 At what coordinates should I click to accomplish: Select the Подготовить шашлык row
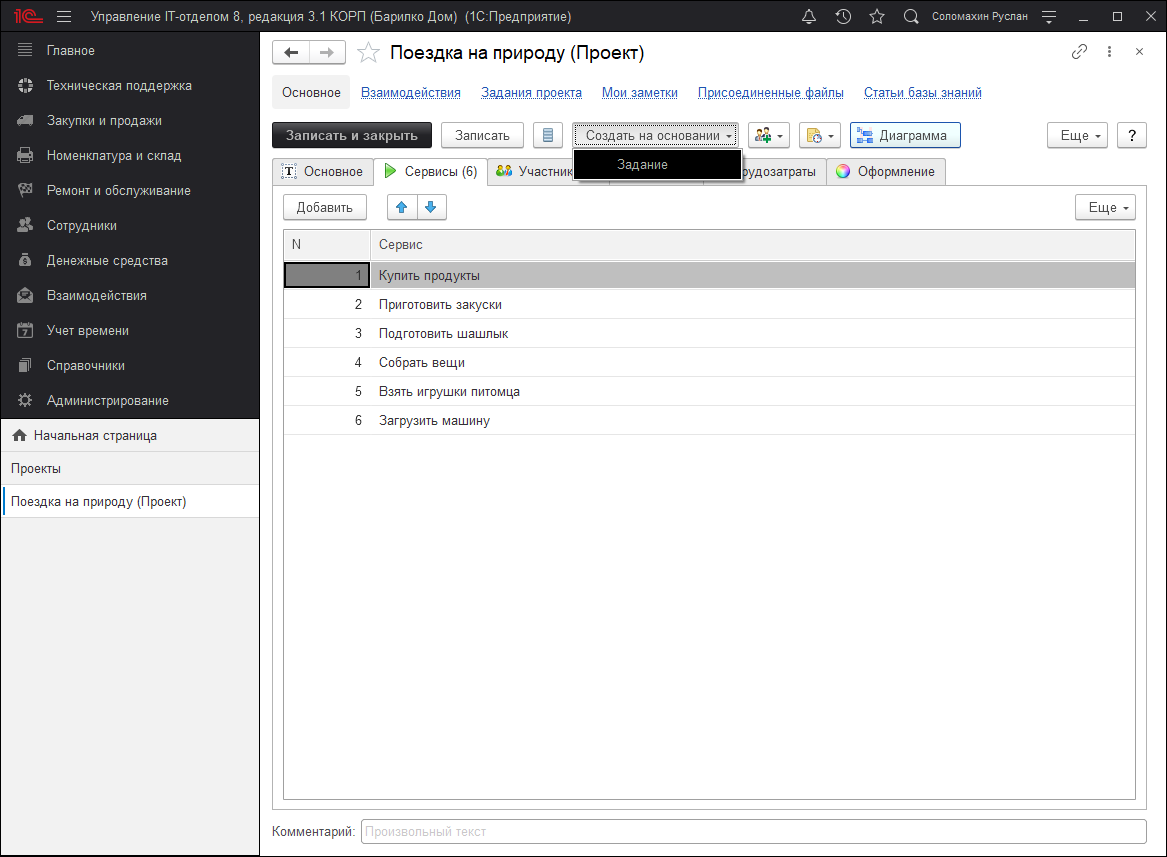point(444,333)
